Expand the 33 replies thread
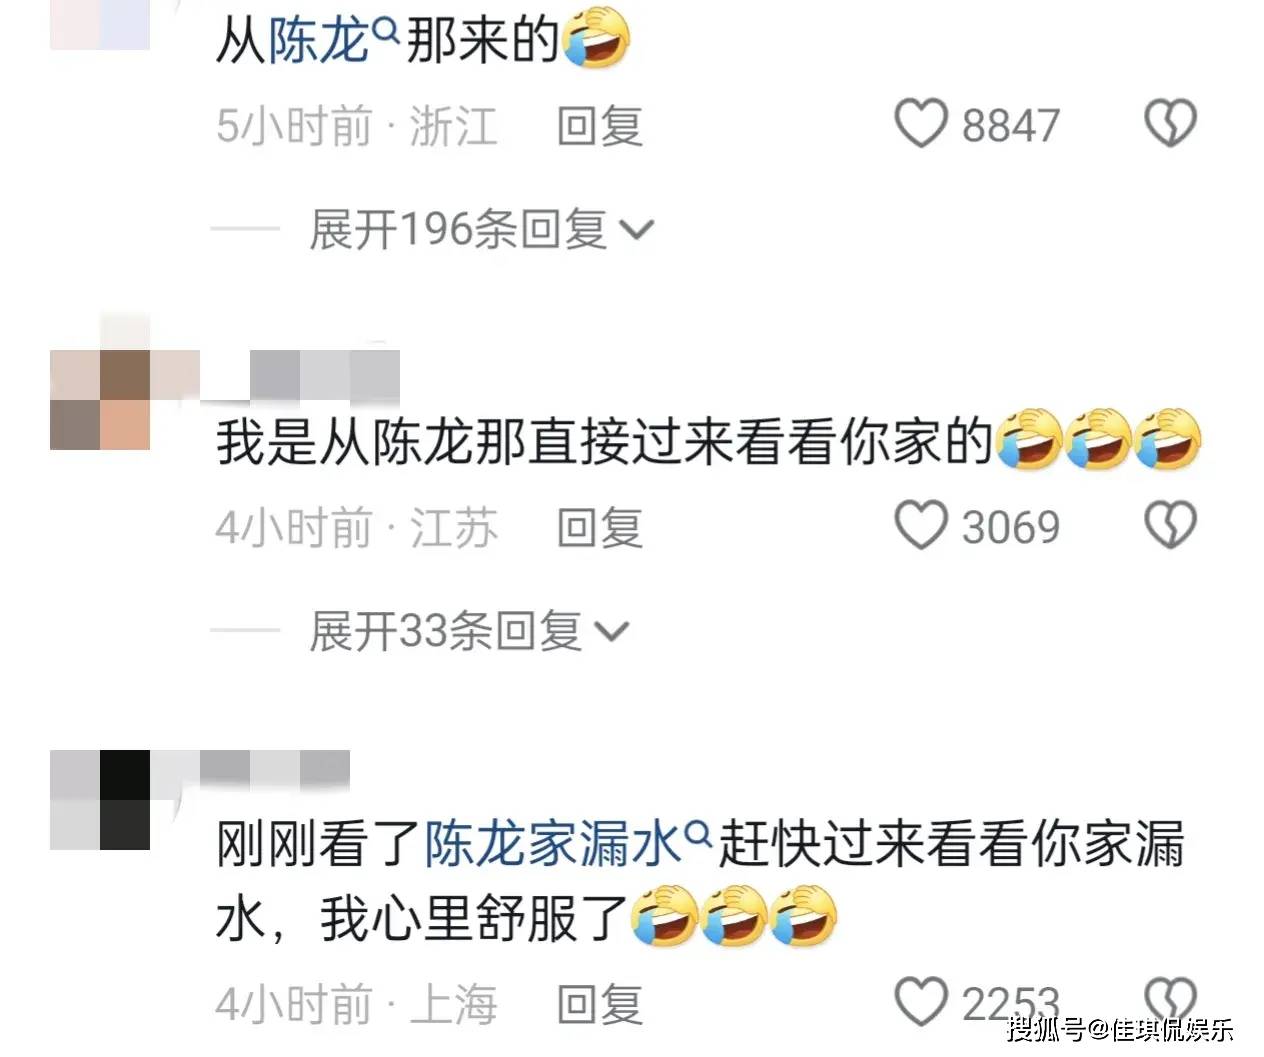The image size is (1264, 1057). pyautogui.click(x=468, y=631)
